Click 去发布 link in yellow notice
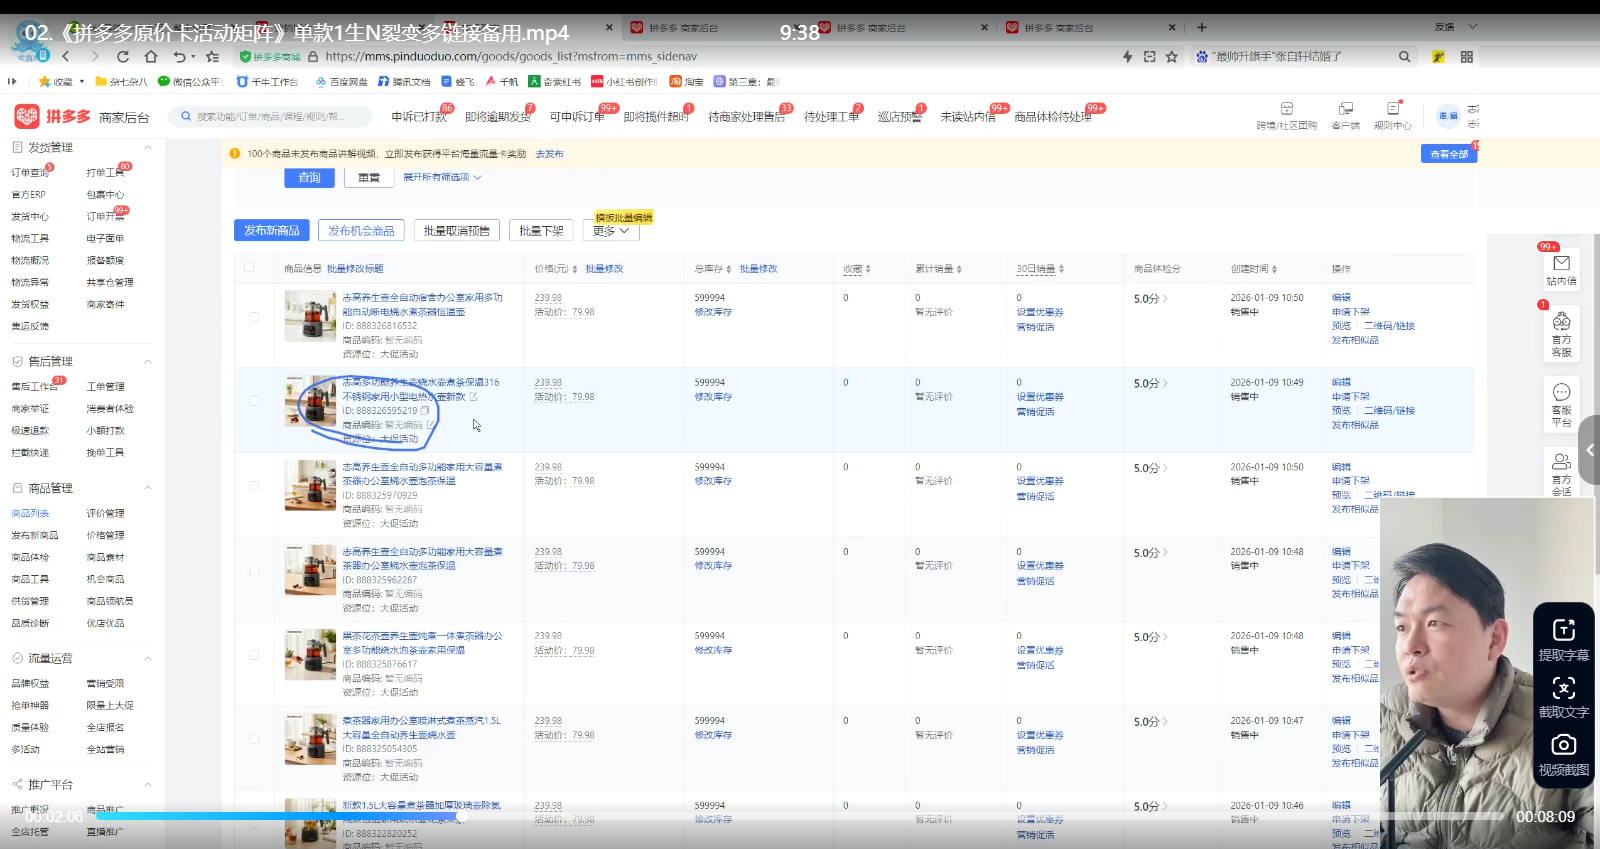This screenshot has width=1600, height=849. 549,154
